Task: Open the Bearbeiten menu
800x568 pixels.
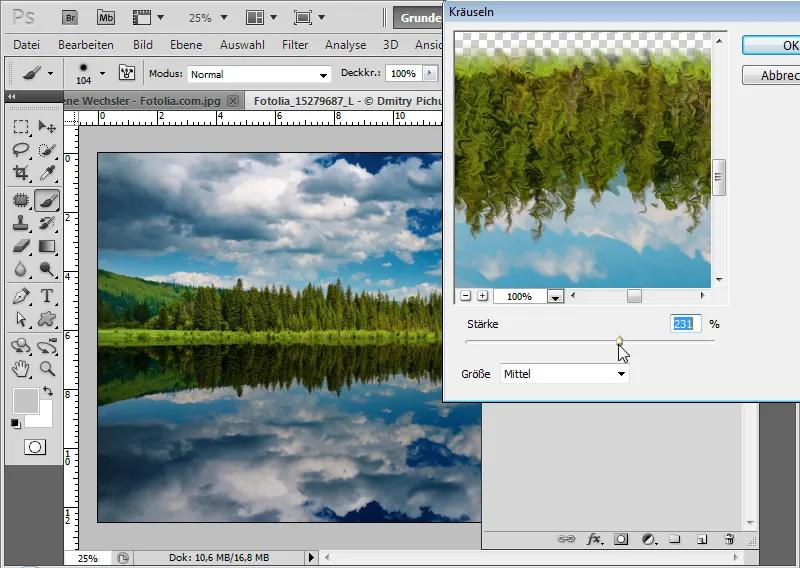Action: (86, 45)
